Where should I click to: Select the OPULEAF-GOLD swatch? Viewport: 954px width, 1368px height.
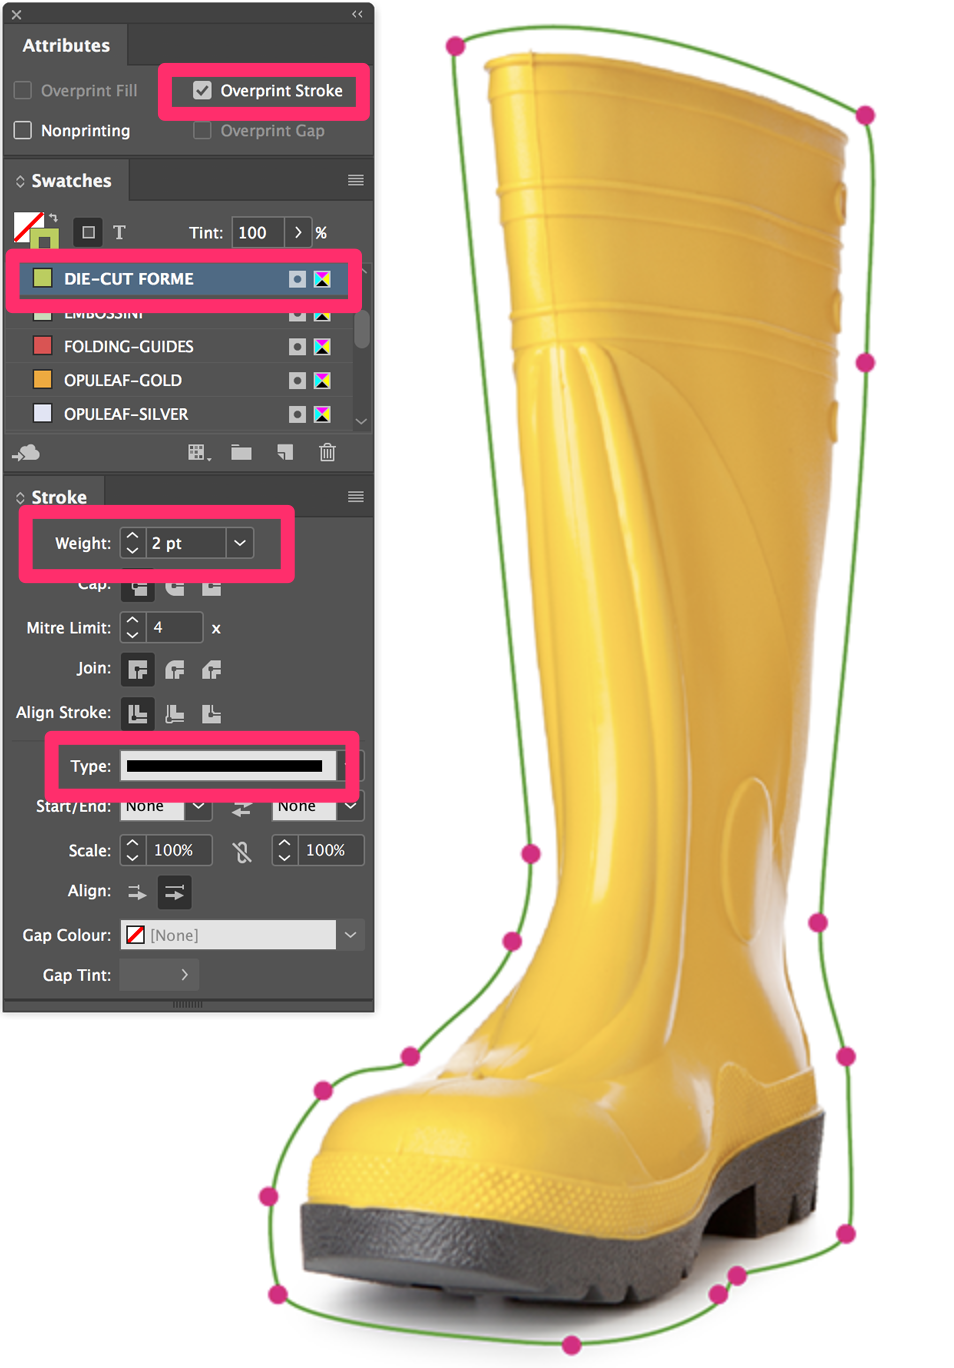[x=123, y=381]
